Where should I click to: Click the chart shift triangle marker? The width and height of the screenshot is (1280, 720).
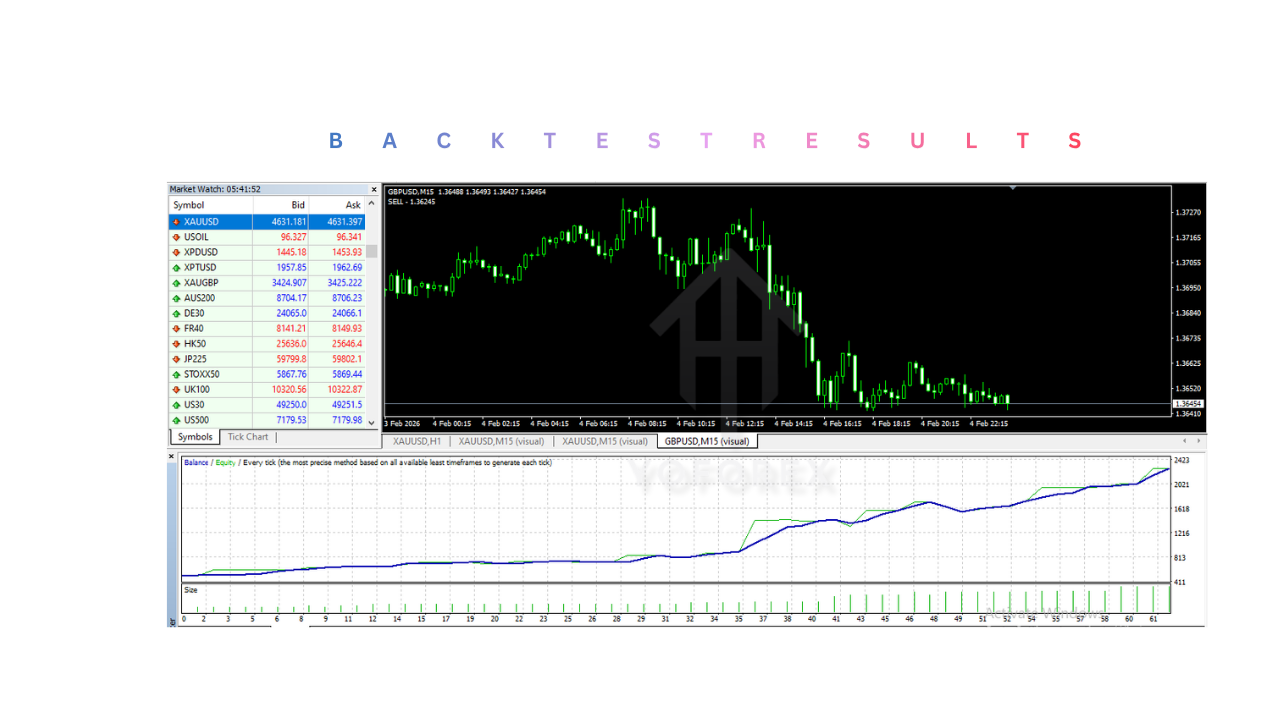click(x=1013, y=187)
